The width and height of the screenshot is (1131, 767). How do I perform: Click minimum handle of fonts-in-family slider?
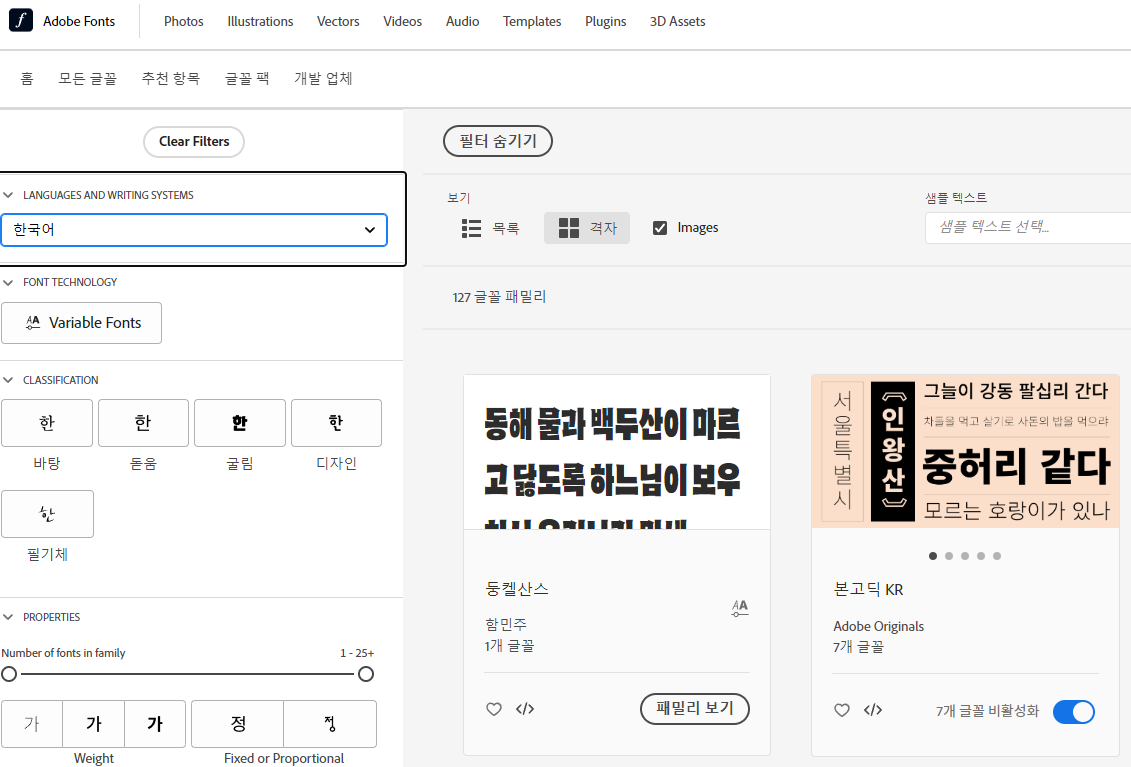tap(9, 674)
